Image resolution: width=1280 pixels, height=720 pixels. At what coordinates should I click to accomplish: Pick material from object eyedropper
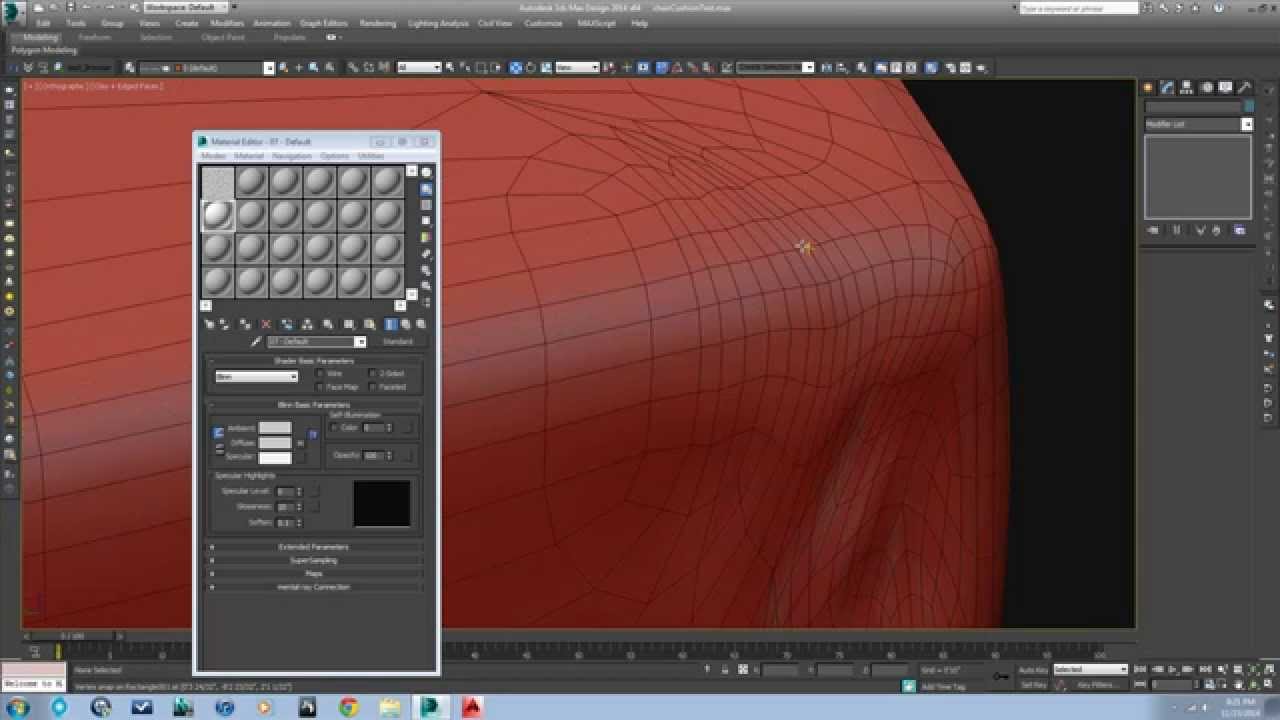click(x=256, y=342)
